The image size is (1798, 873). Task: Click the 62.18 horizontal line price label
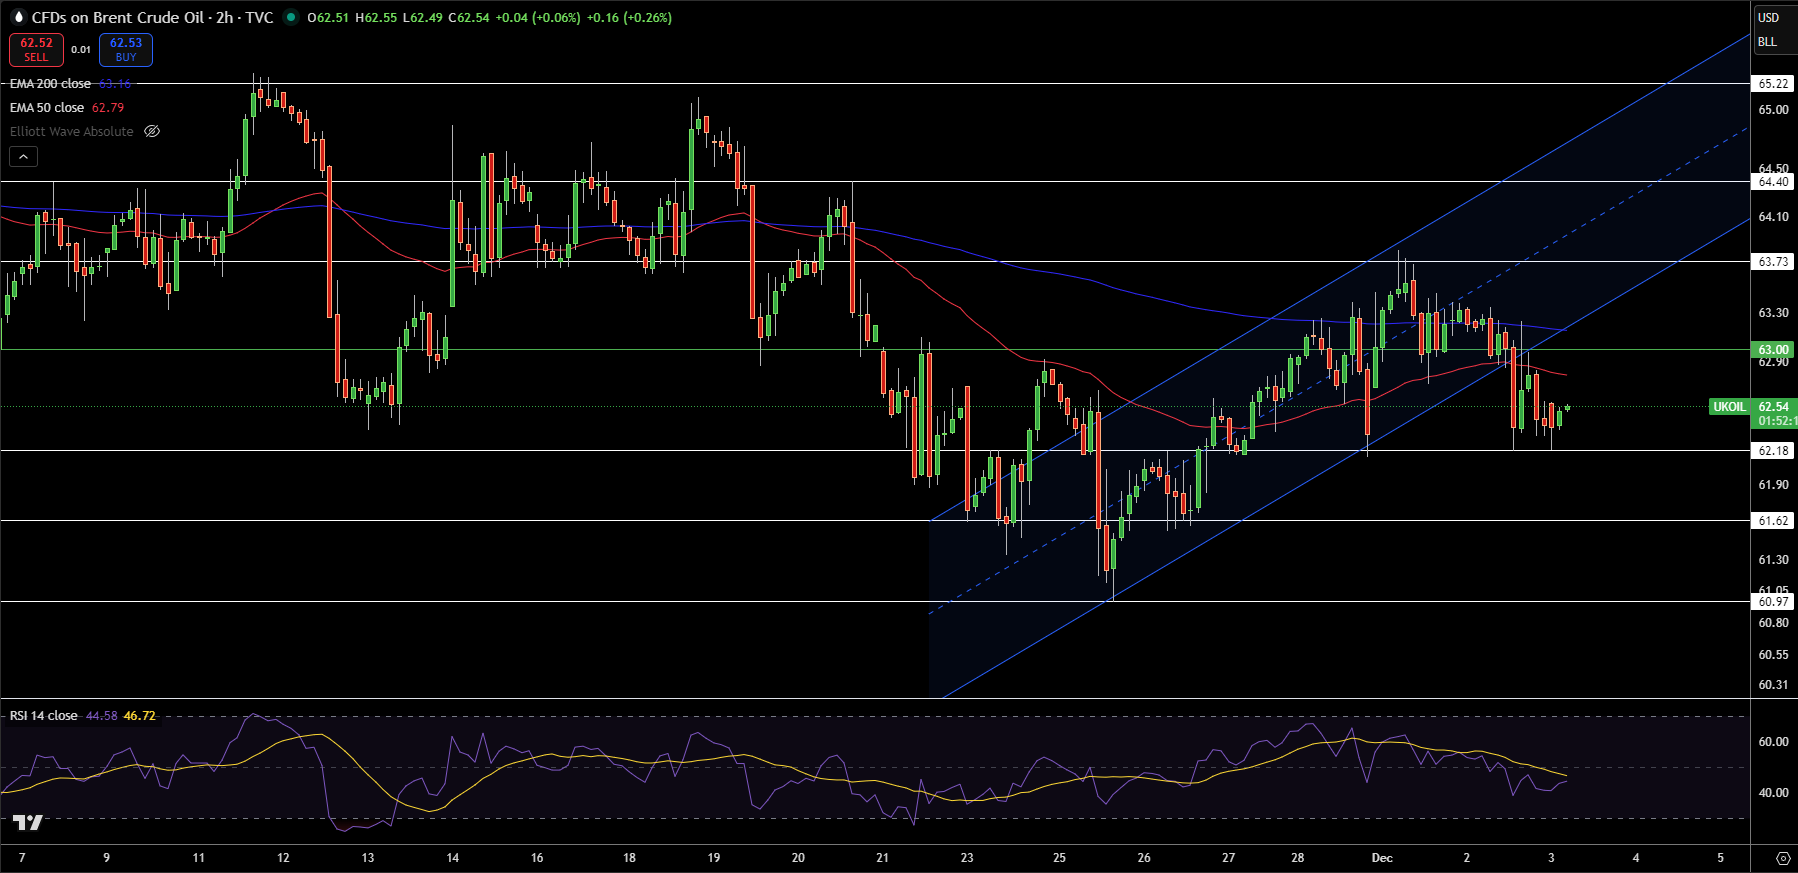click(1774, 451)
